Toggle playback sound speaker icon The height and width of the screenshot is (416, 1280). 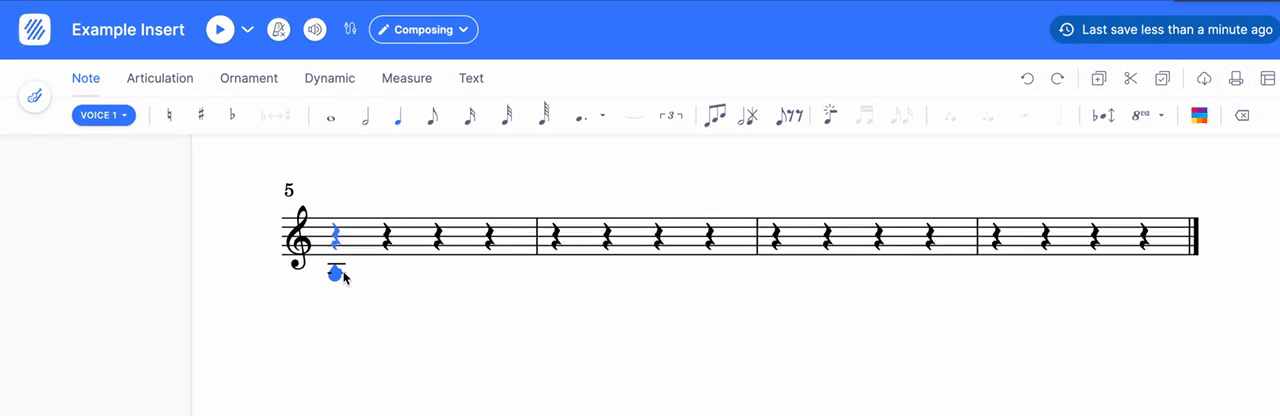click(315, 30)
